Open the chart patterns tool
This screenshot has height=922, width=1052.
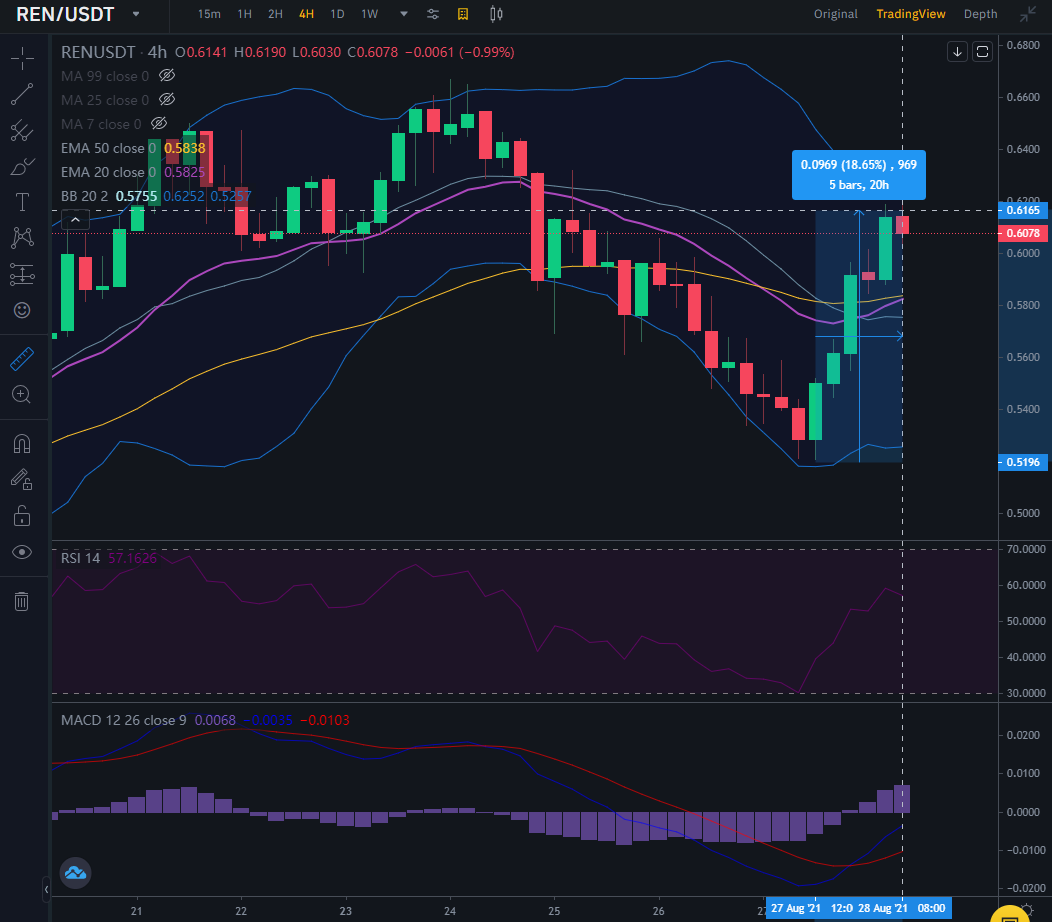(22, 238)
